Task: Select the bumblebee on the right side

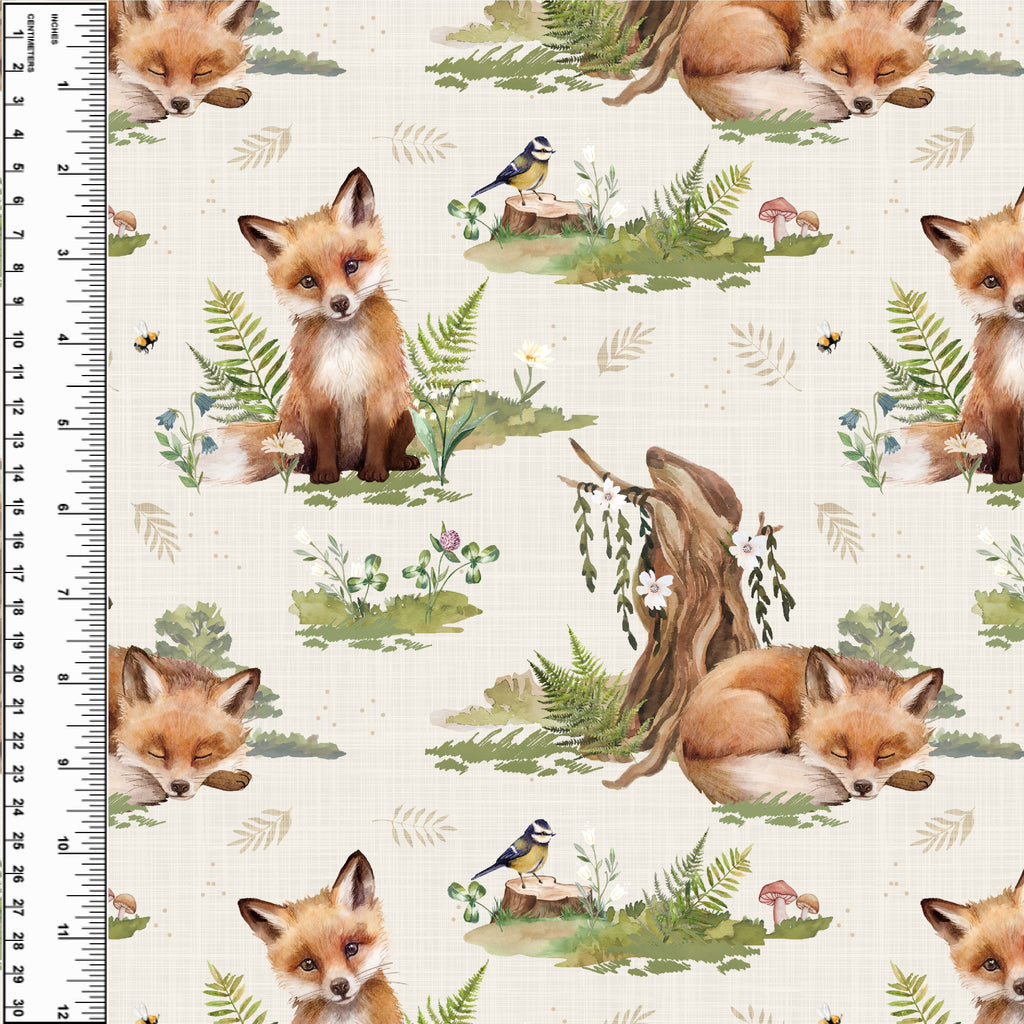Action: point(828,337)
